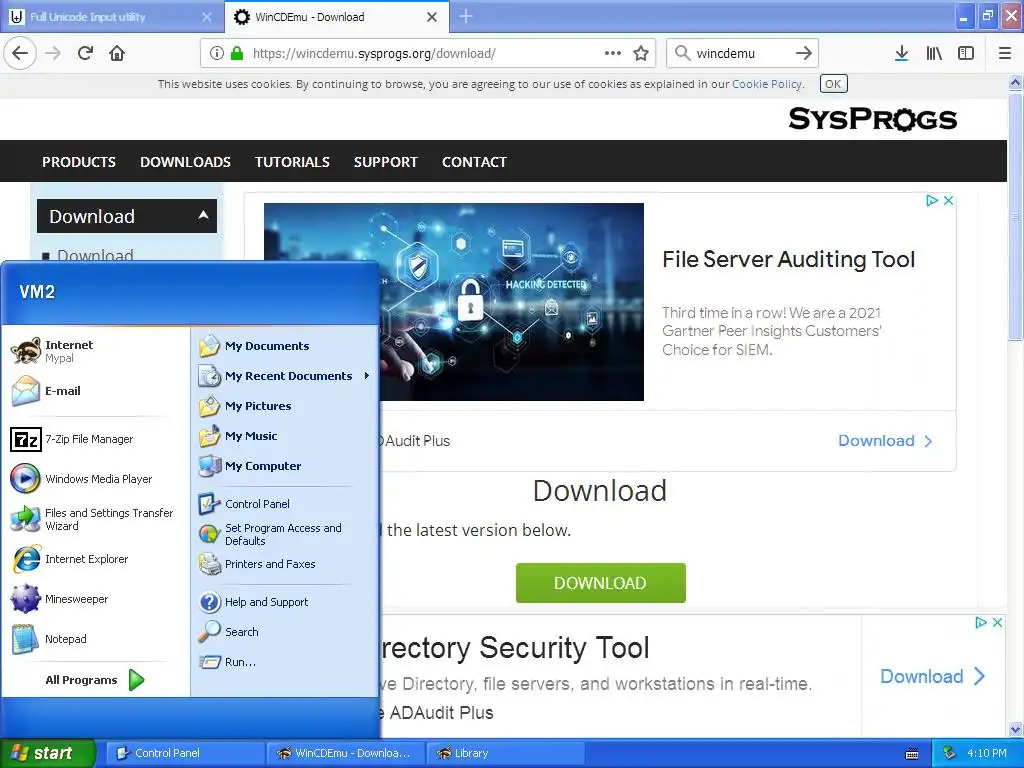The image size is (1024, 768).
Task: Switch to Library taskbar window
Action: (x=504, y=753)
